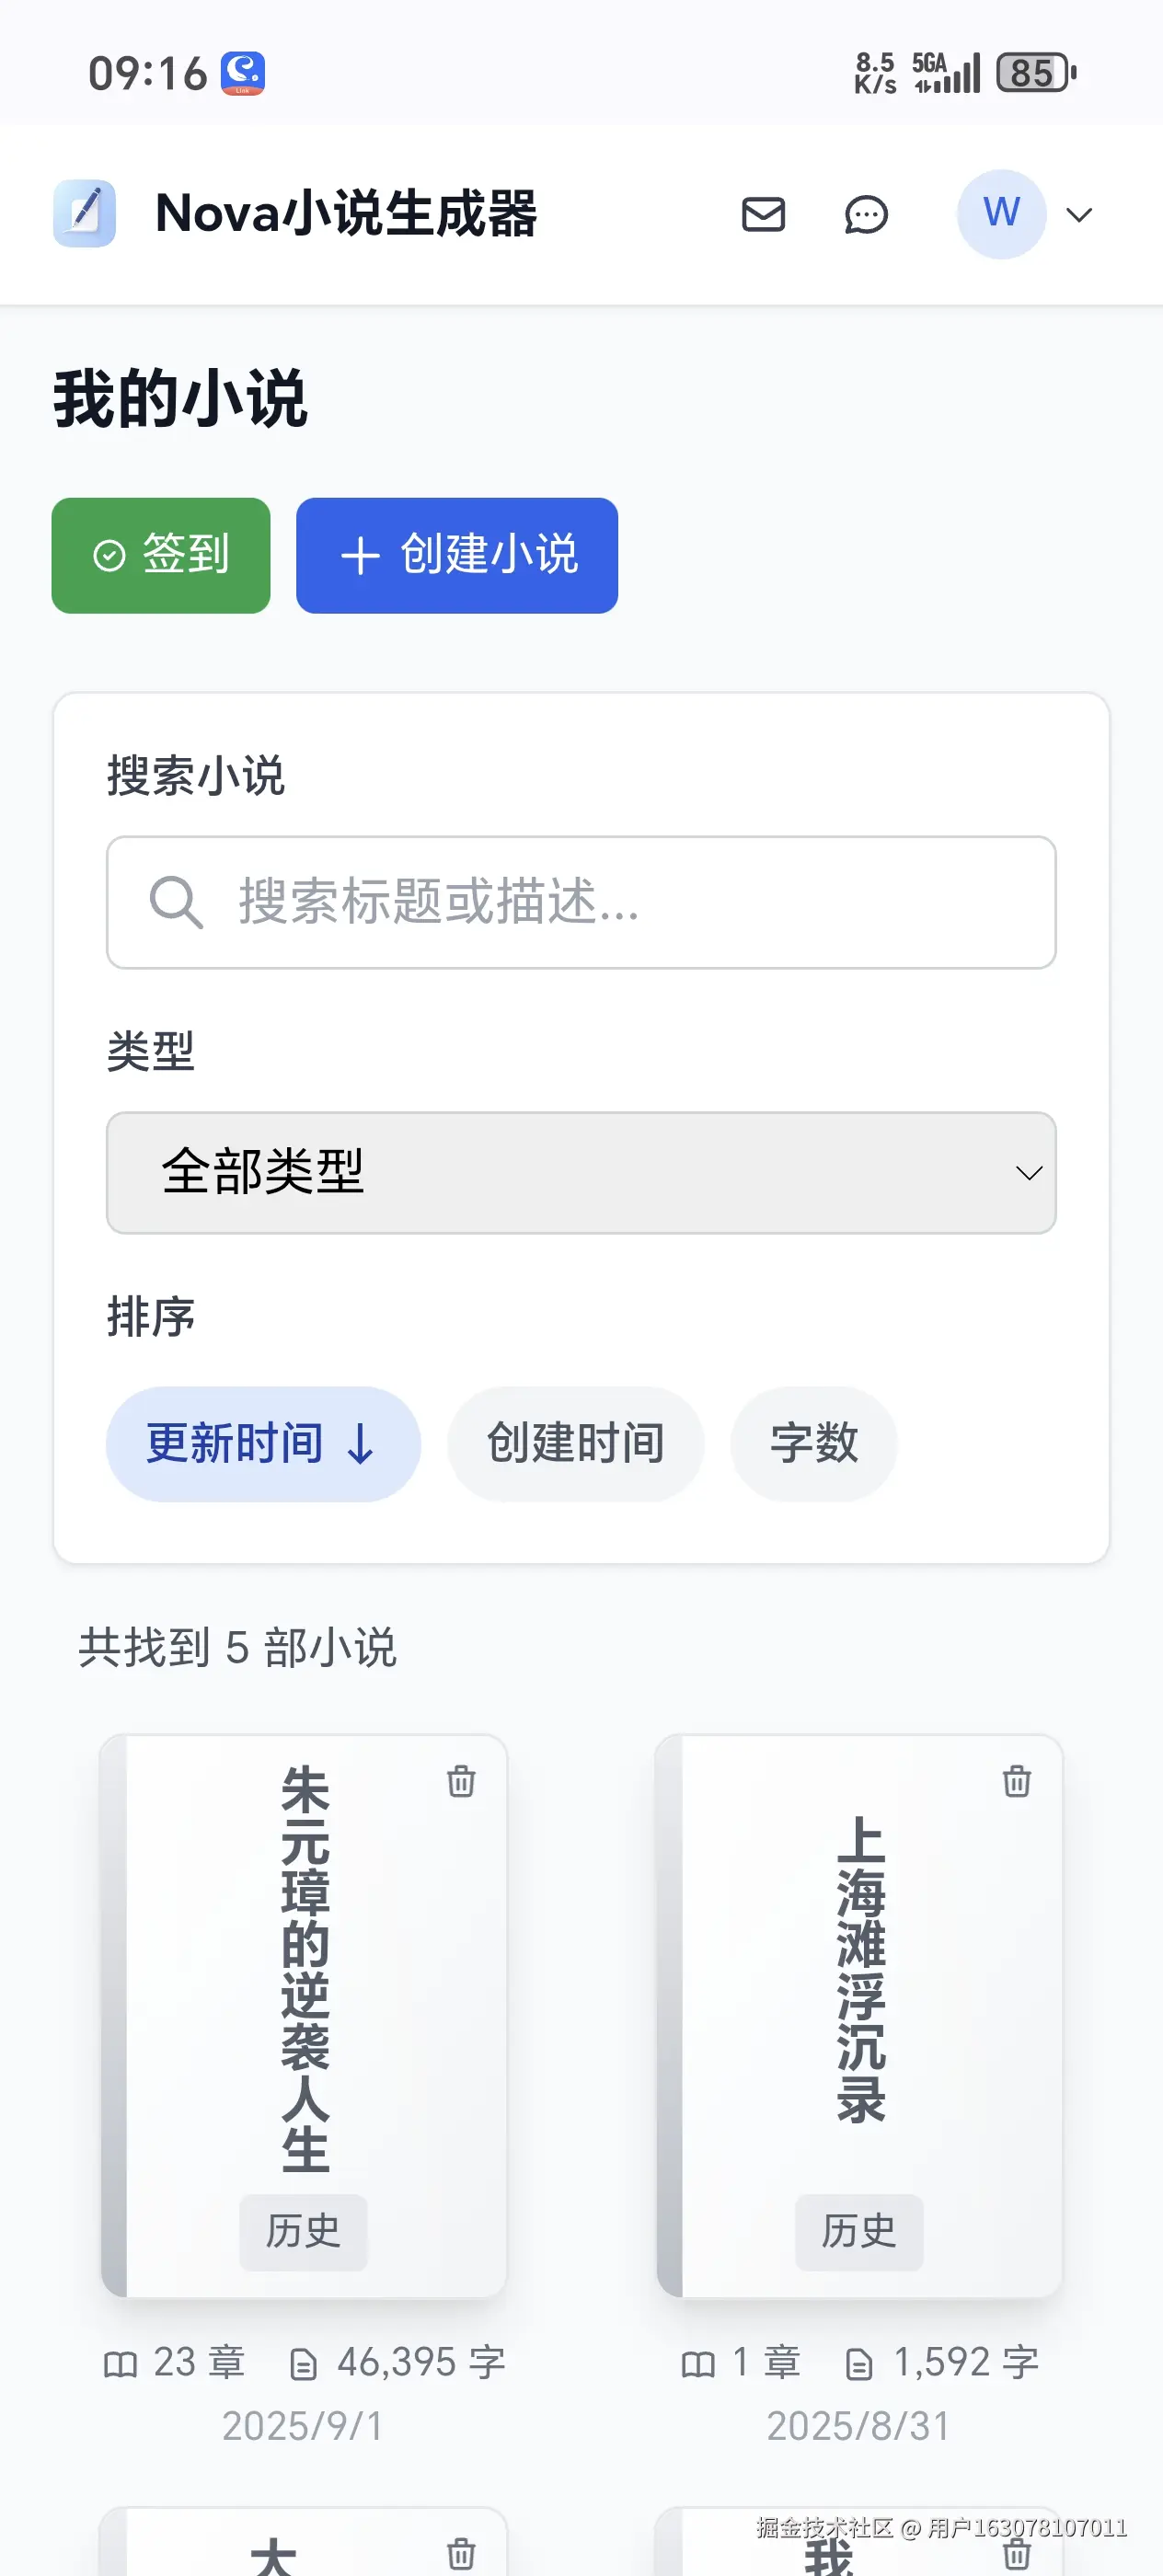1163x2576 pixels.
Task: Open the 全部类型 type dropdown
Action: [x=581, y=1172]
